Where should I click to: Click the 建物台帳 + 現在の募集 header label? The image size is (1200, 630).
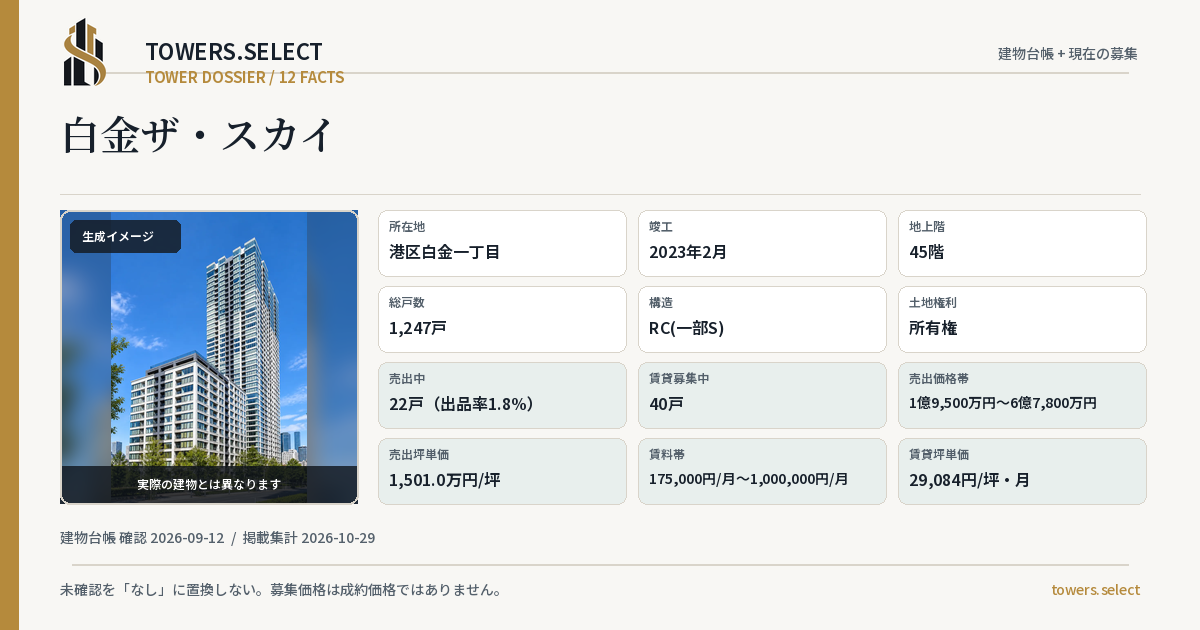(x=1068, y=54)
